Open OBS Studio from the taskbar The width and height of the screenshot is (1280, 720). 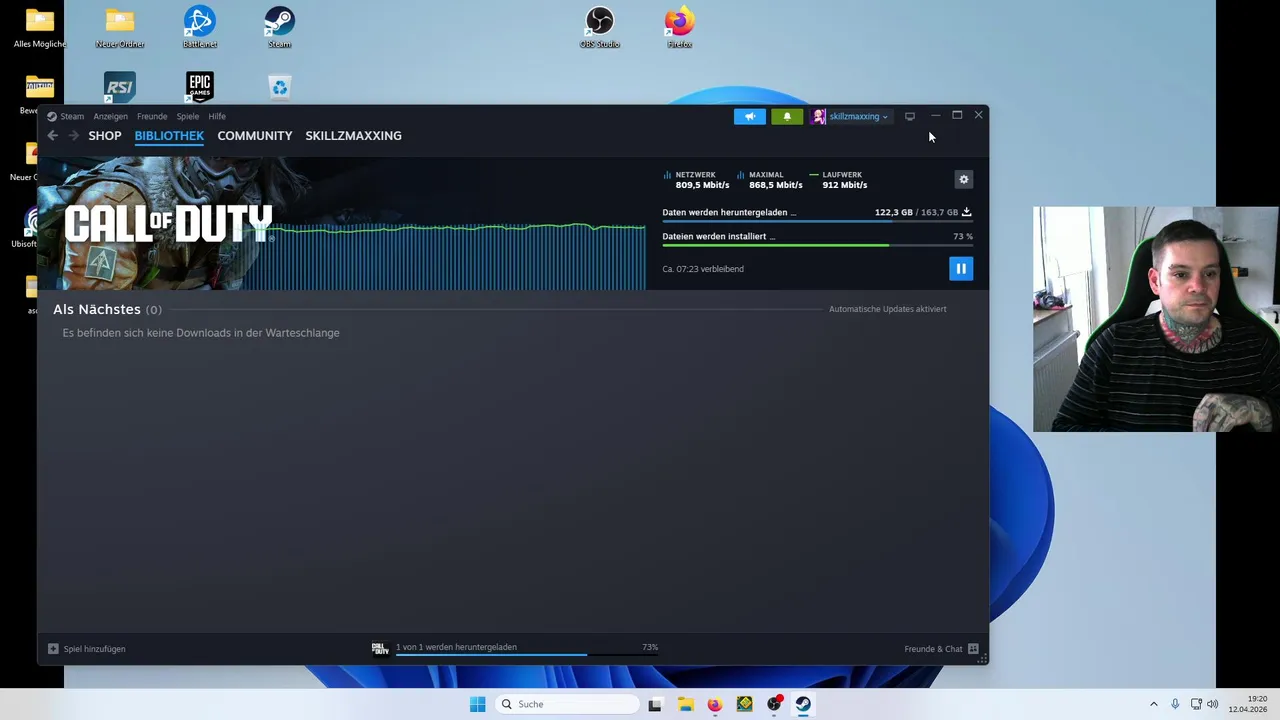[x=774, y=704]
